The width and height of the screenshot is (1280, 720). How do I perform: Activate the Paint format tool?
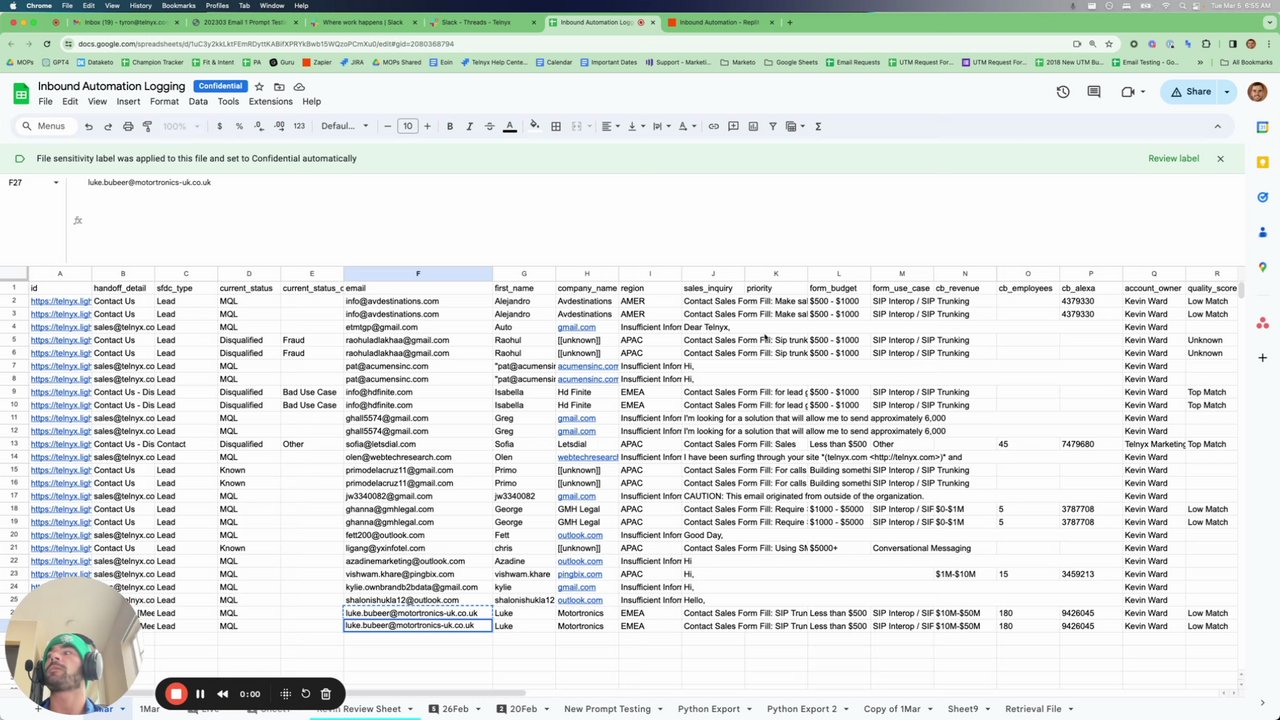pyautogui.click(x=147, y=126)
